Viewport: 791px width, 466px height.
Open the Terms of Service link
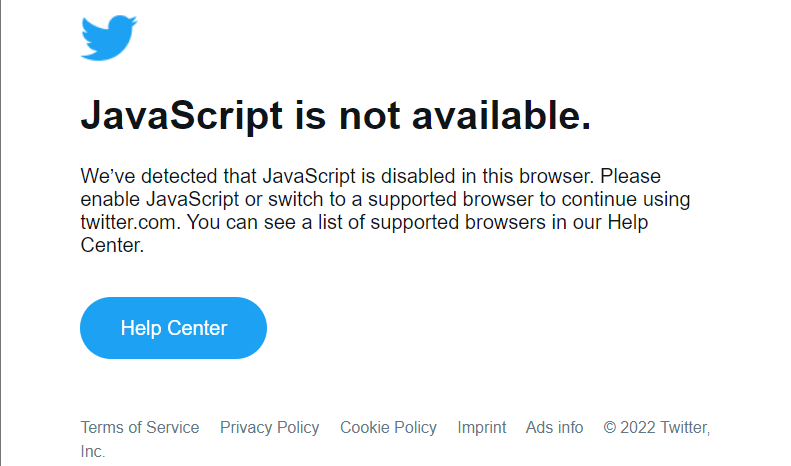point(140,427)
